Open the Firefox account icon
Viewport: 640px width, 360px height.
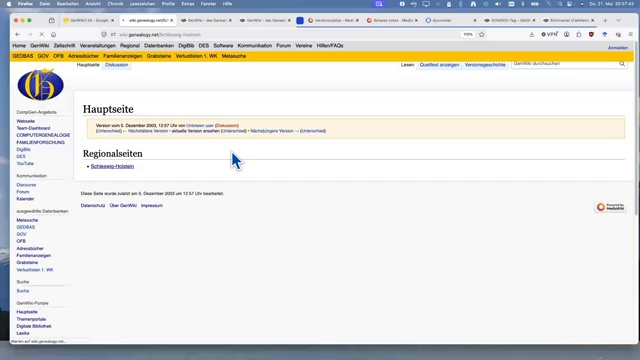(567, 35)
